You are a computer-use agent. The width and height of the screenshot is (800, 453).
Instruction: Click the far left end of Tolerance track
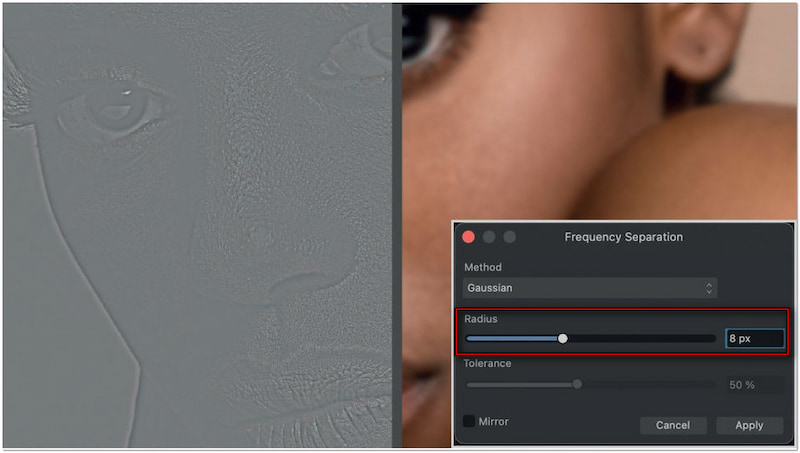469,384
